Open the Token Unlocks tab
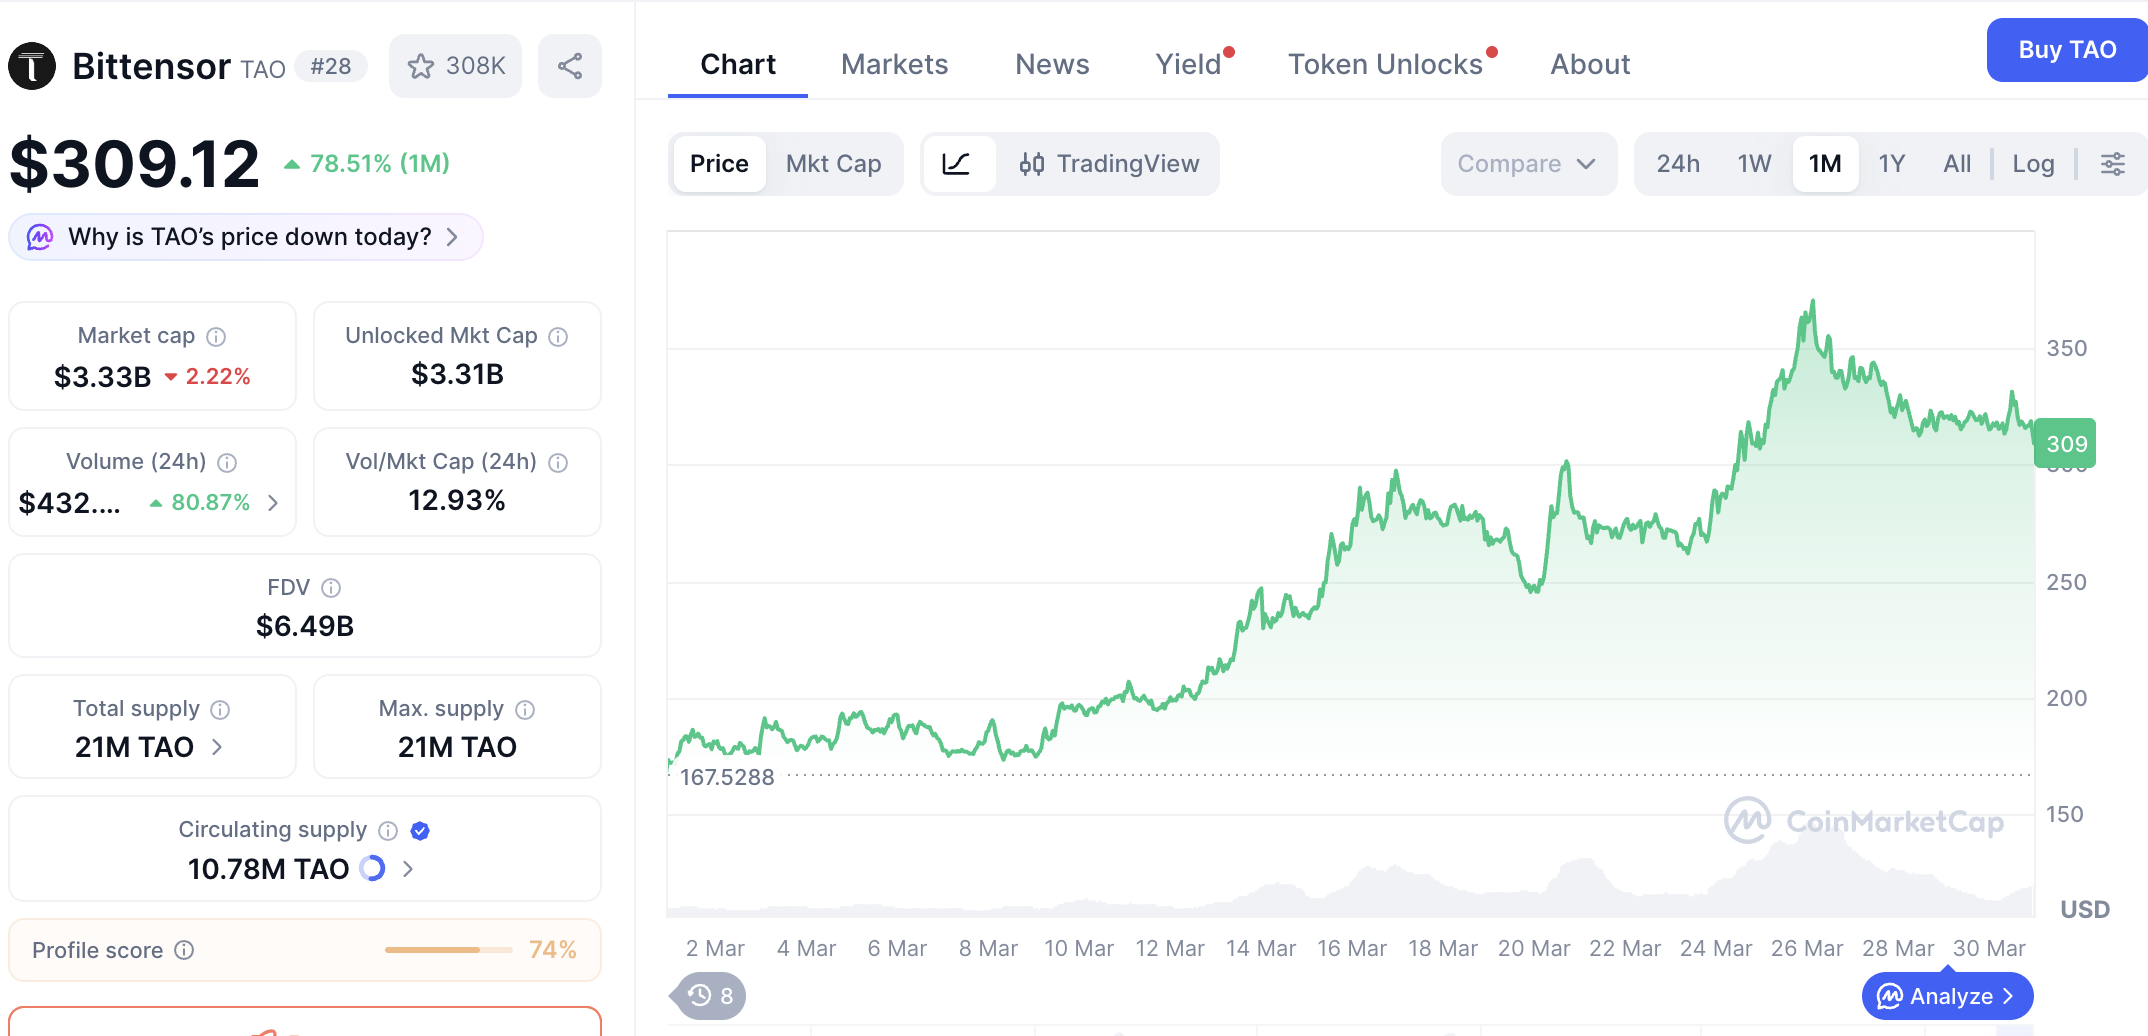The image size is (2148, 1036). click(x=1385, y=65)
